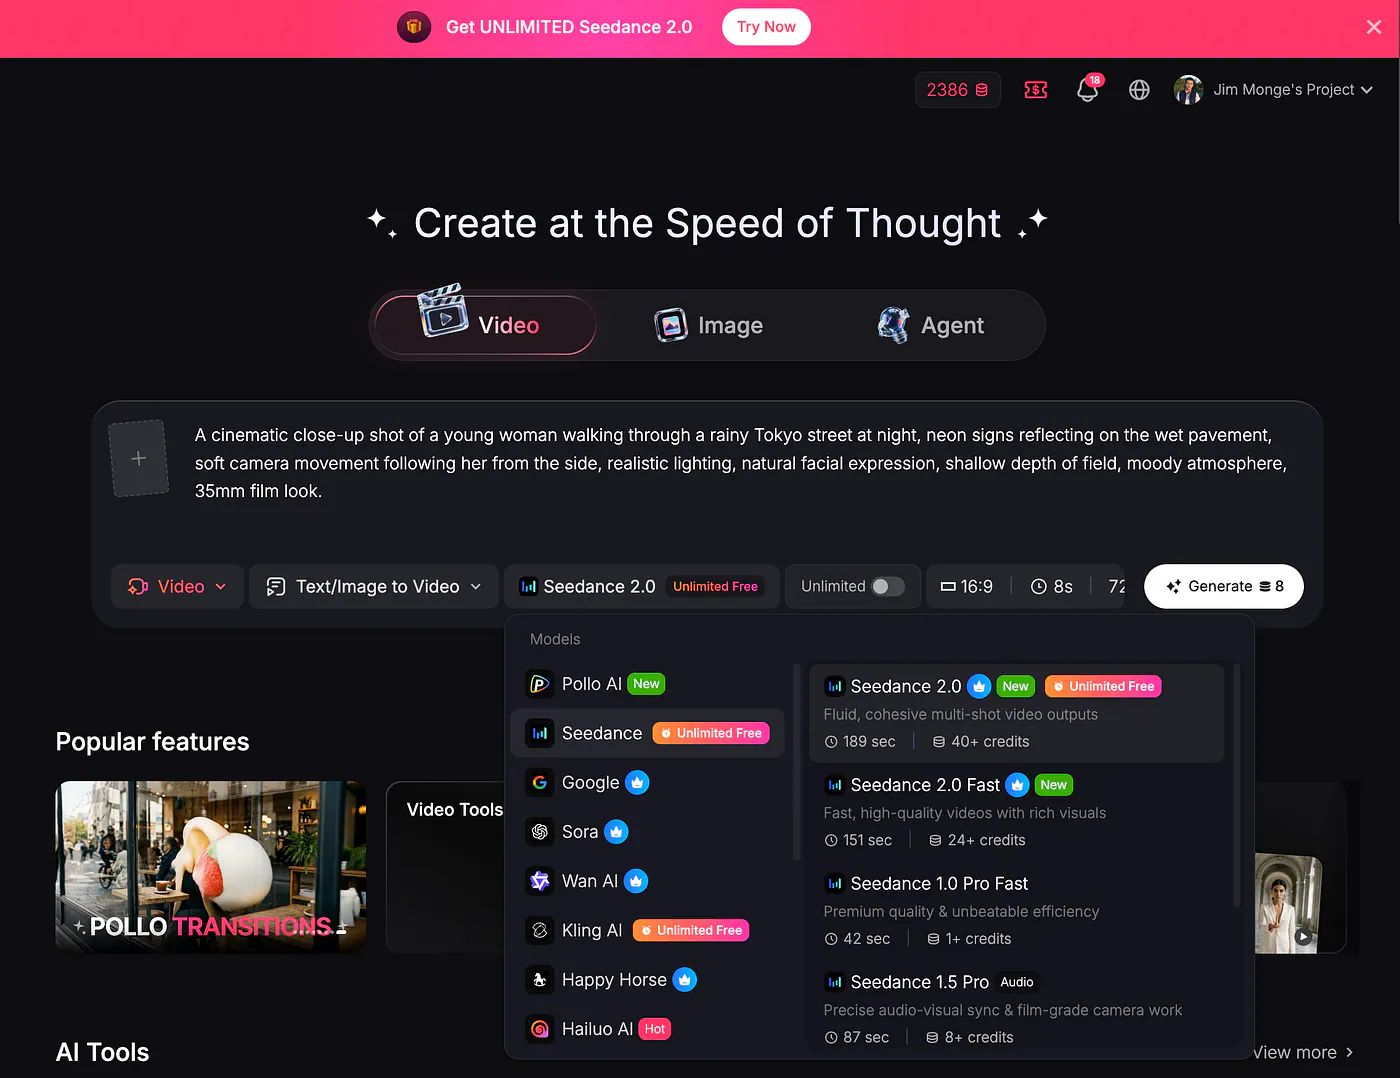This screenshot has width=1400, height=1078.
Task: Click the Seedance list logo icon
Action: 540,733
